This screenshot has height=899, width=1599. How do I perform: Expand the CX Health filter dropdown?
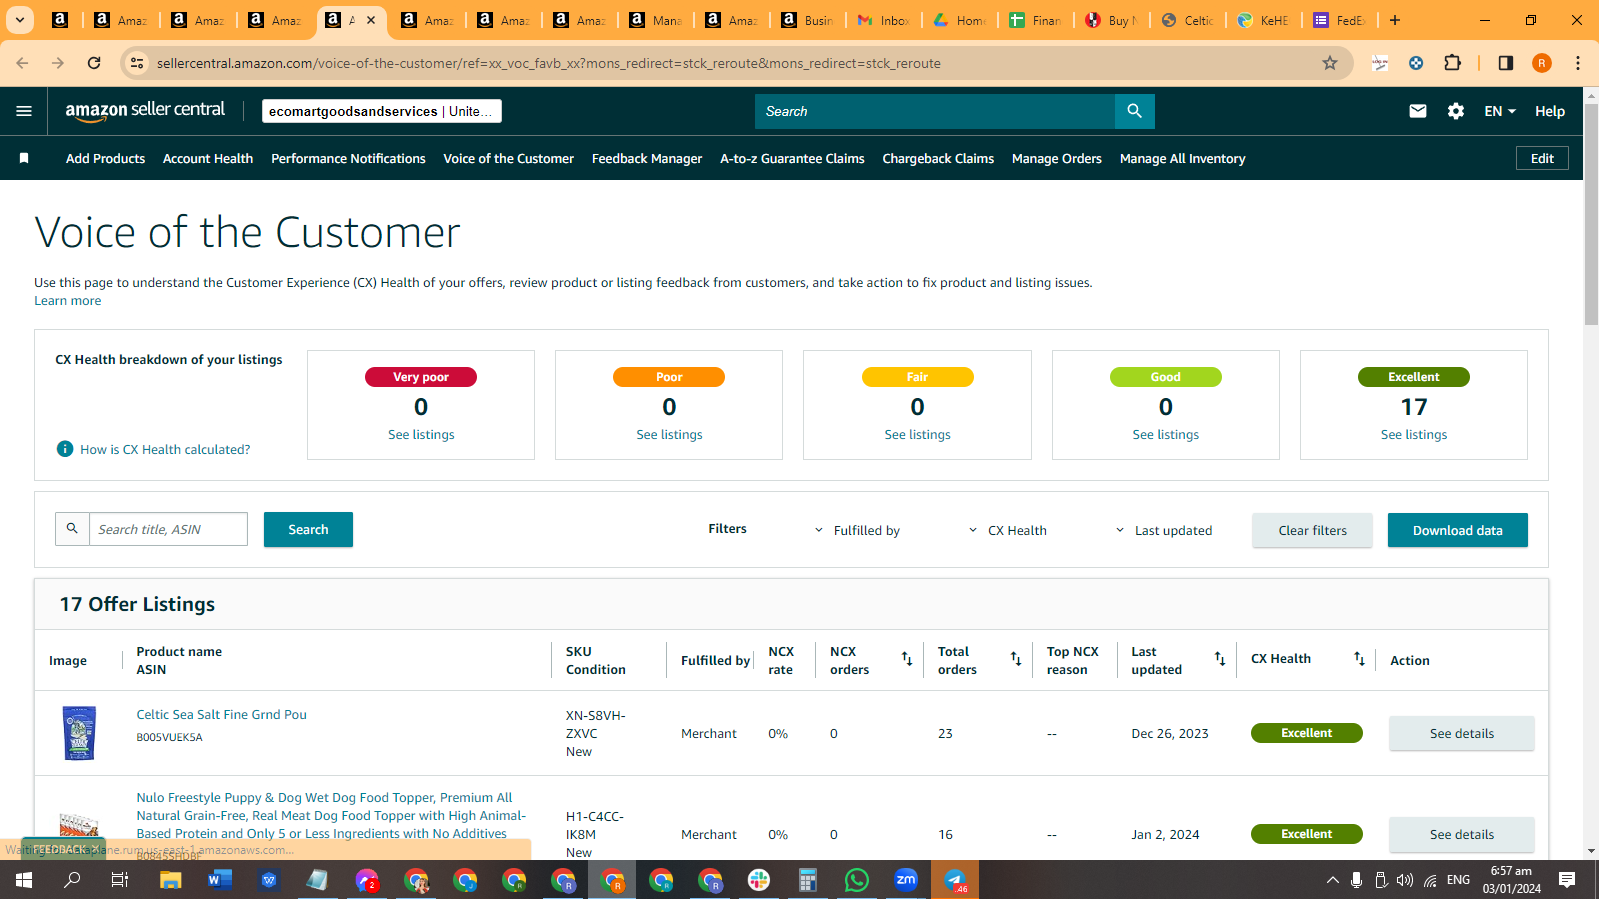click(x=1007, y=530)
